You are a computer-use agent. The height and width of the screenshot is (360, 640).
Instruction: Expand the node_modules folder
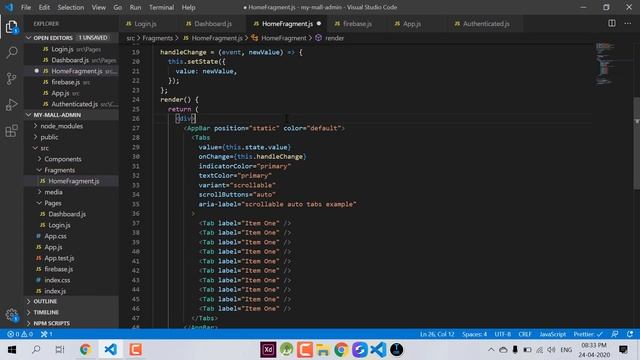[x=36, y=126]
